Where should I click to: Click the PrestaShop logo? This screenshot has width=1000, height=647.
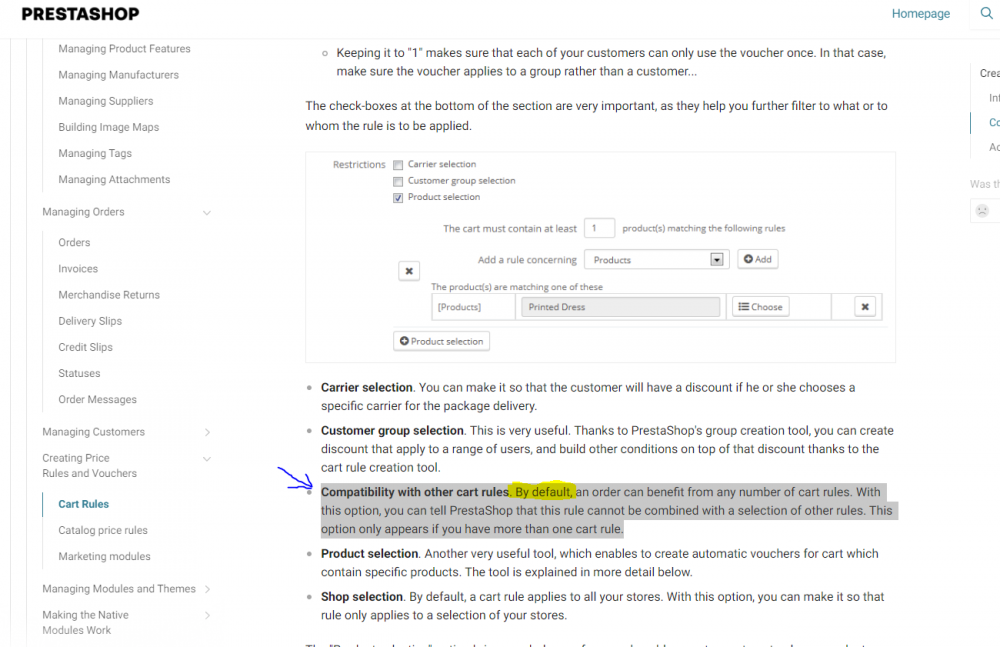click(80, 14)
